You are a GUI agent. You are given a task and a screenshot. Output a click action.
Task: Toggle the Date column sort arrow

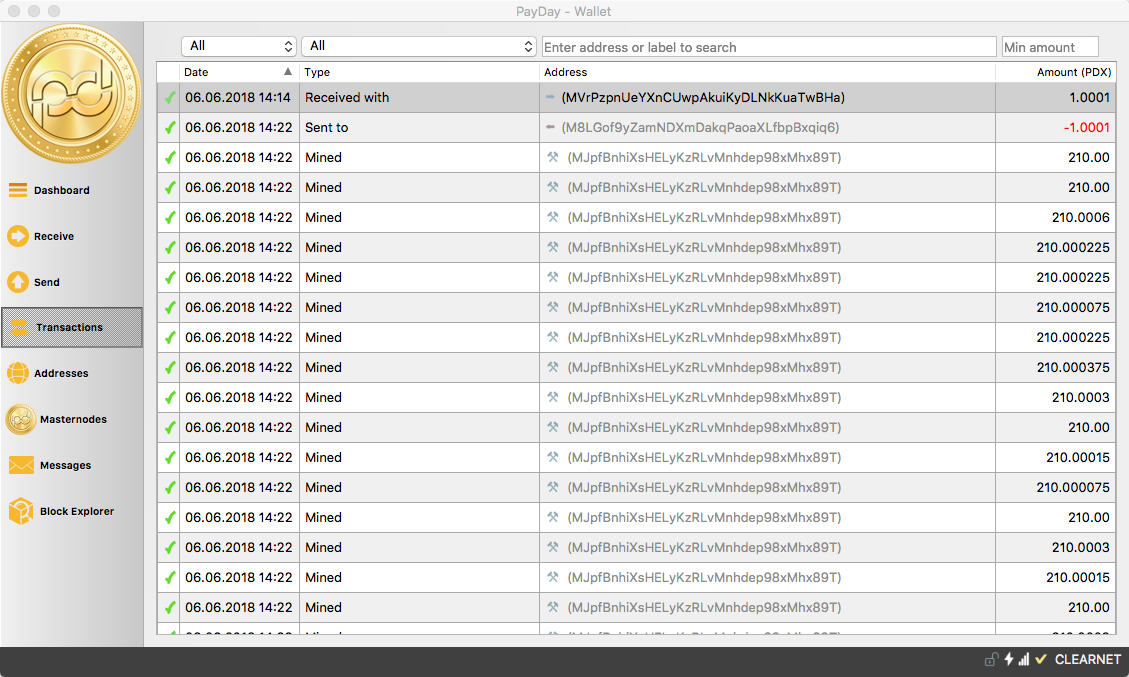[288, 71]
